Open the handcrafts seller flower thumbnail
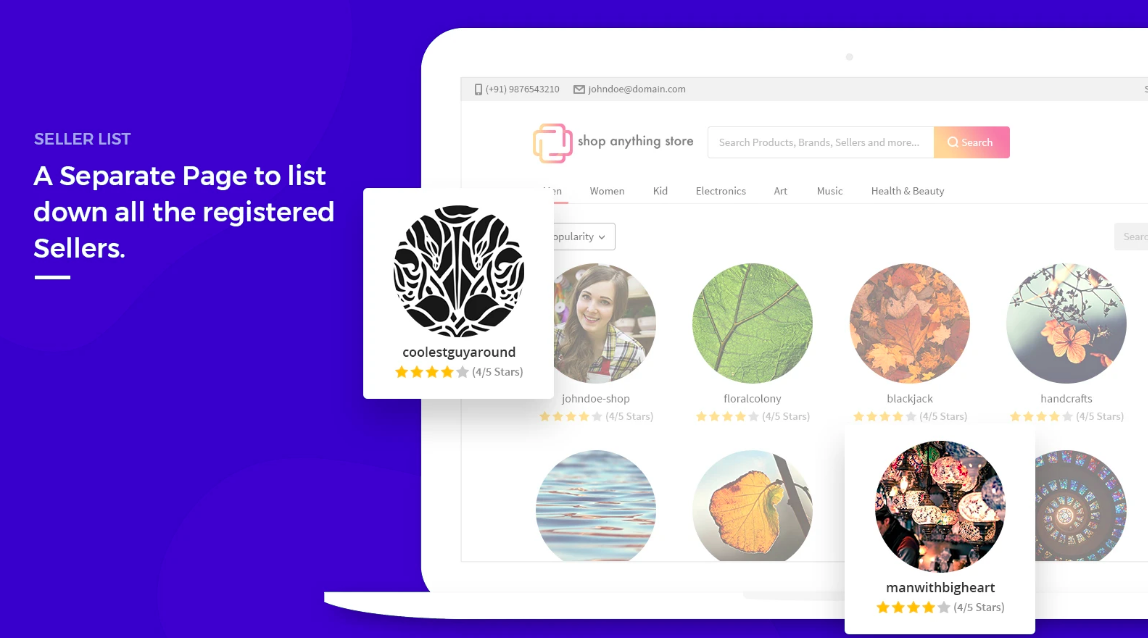Viewport: 1148px width, 638px height. 1066,323
